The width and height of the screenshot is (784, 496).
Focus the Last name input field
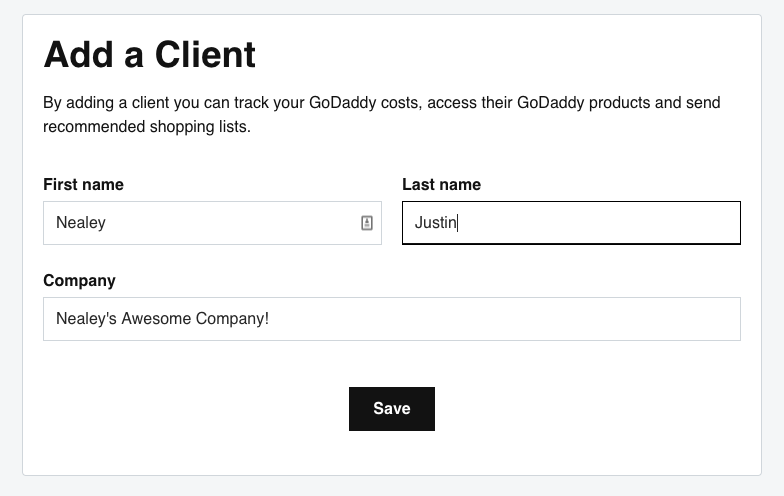(572, 223)
